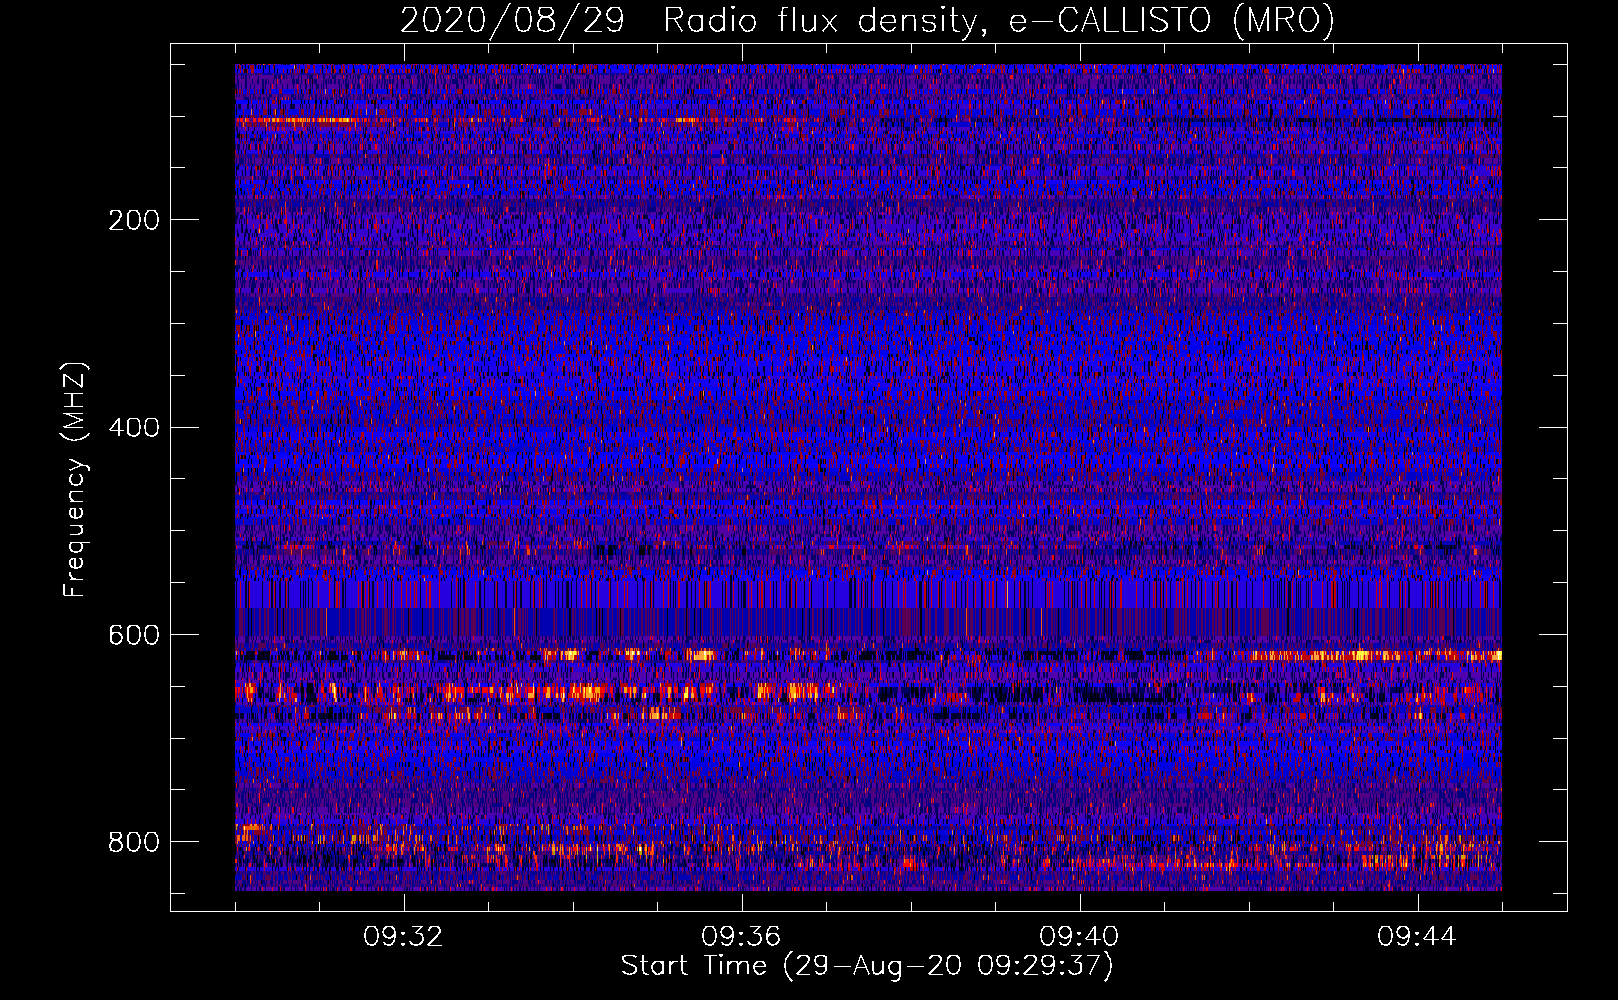Click the '800' frequency tick label
Viewport: 1618px width, 1000px height.
[x=134, y=842]
